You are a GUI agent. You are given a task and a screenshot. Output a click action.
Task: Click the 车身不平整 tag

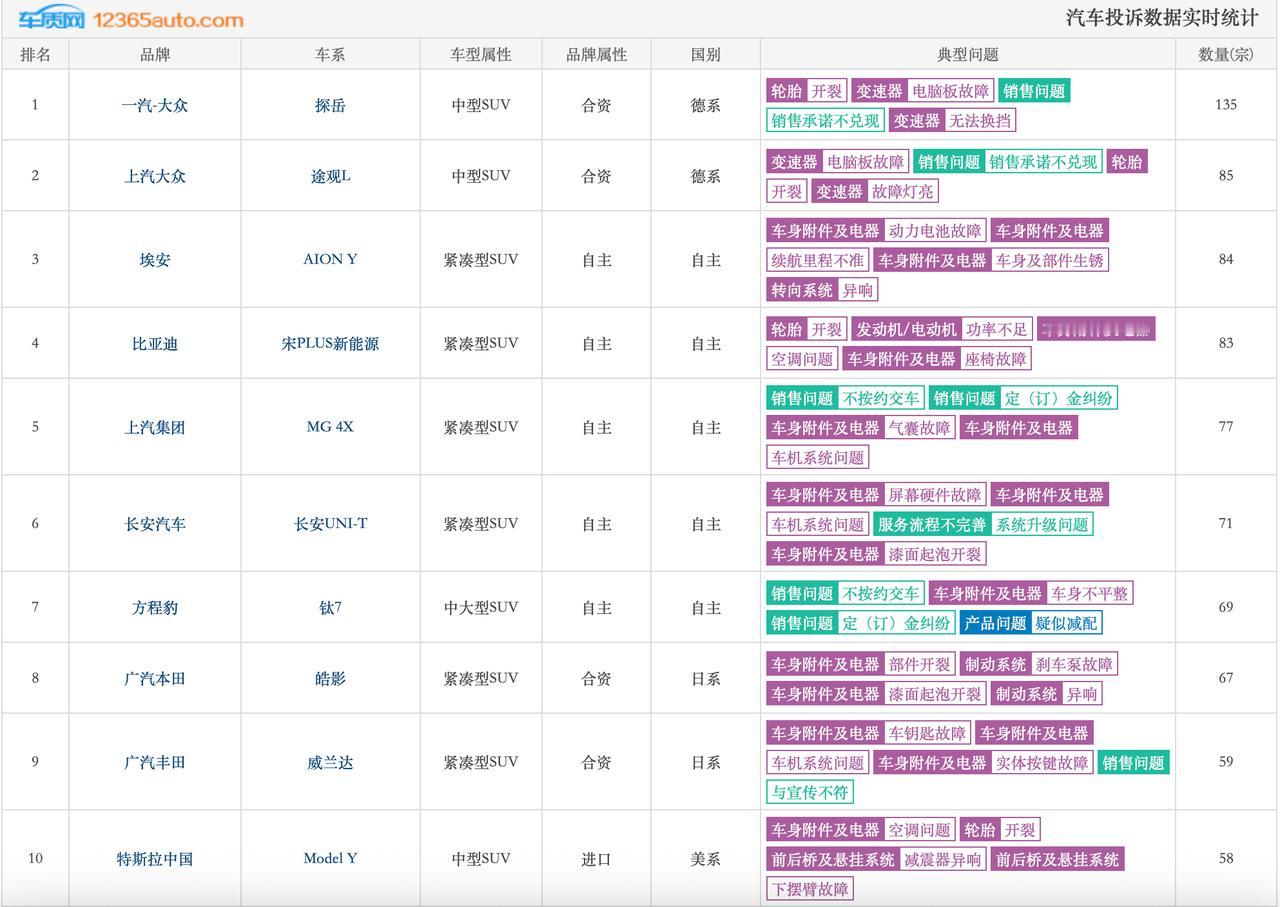click(x=1089, y=593)
